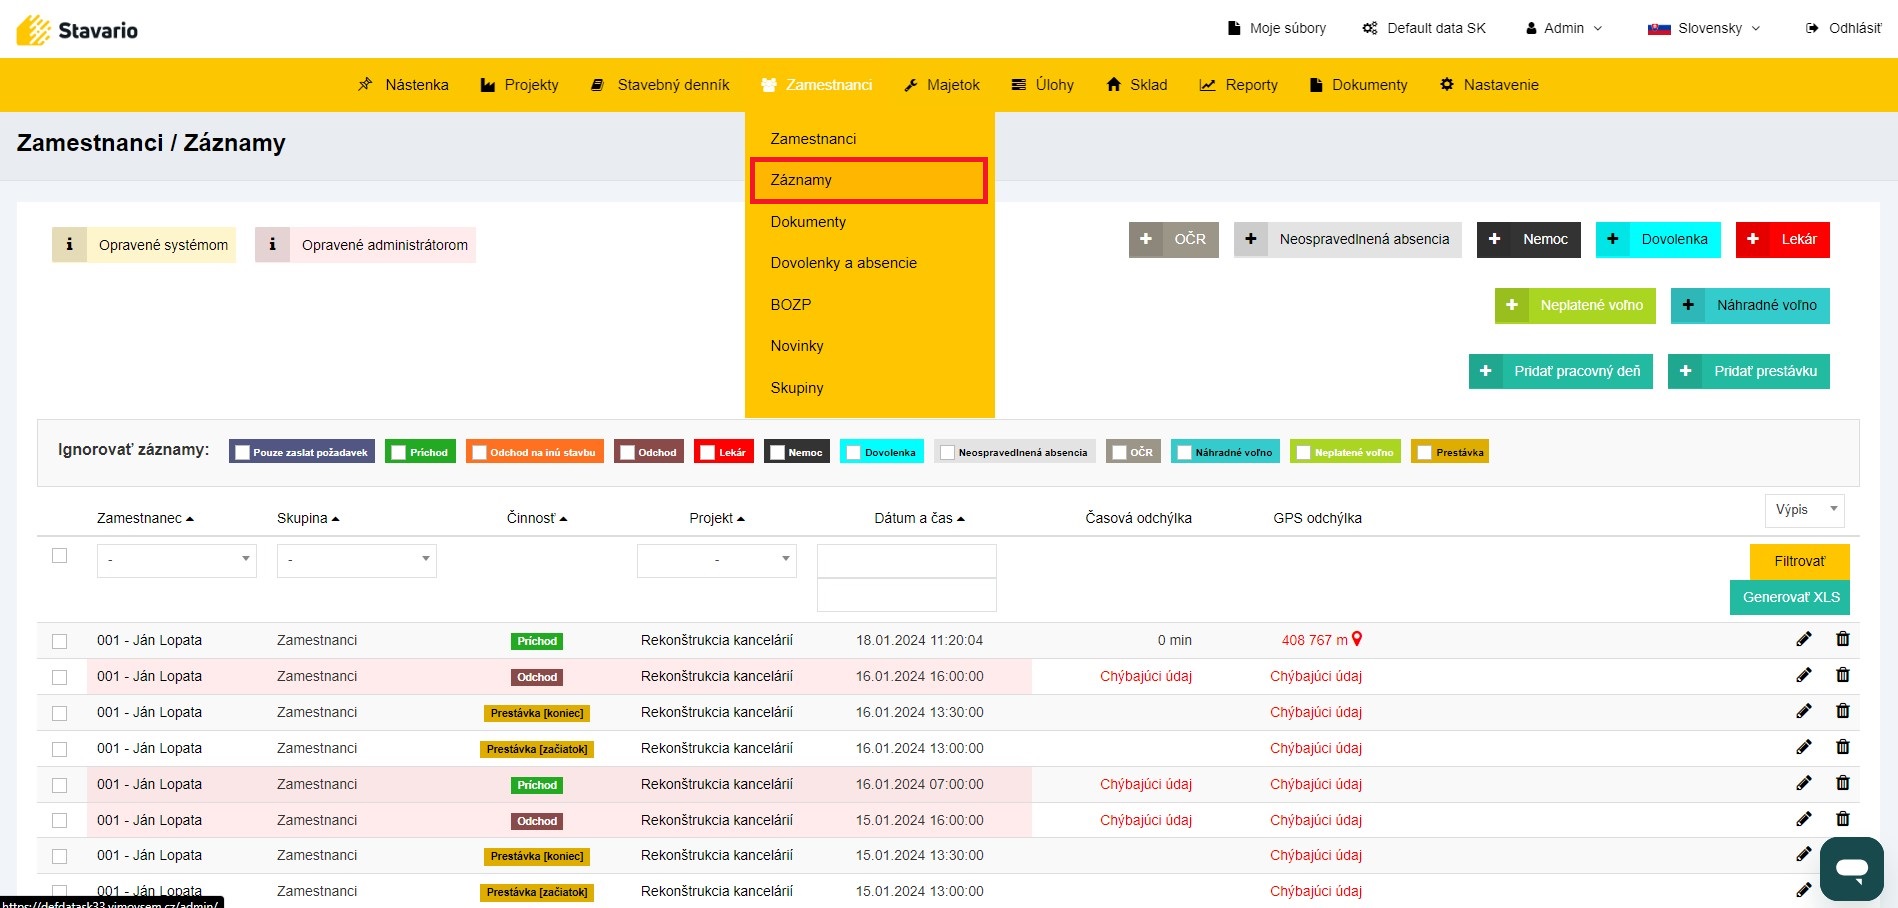Image resolution: width=1898 pixels, height=908 pixels.
Task: Toggle ignore Prestávka records checkbox
Action: [x=1425, y=452]
